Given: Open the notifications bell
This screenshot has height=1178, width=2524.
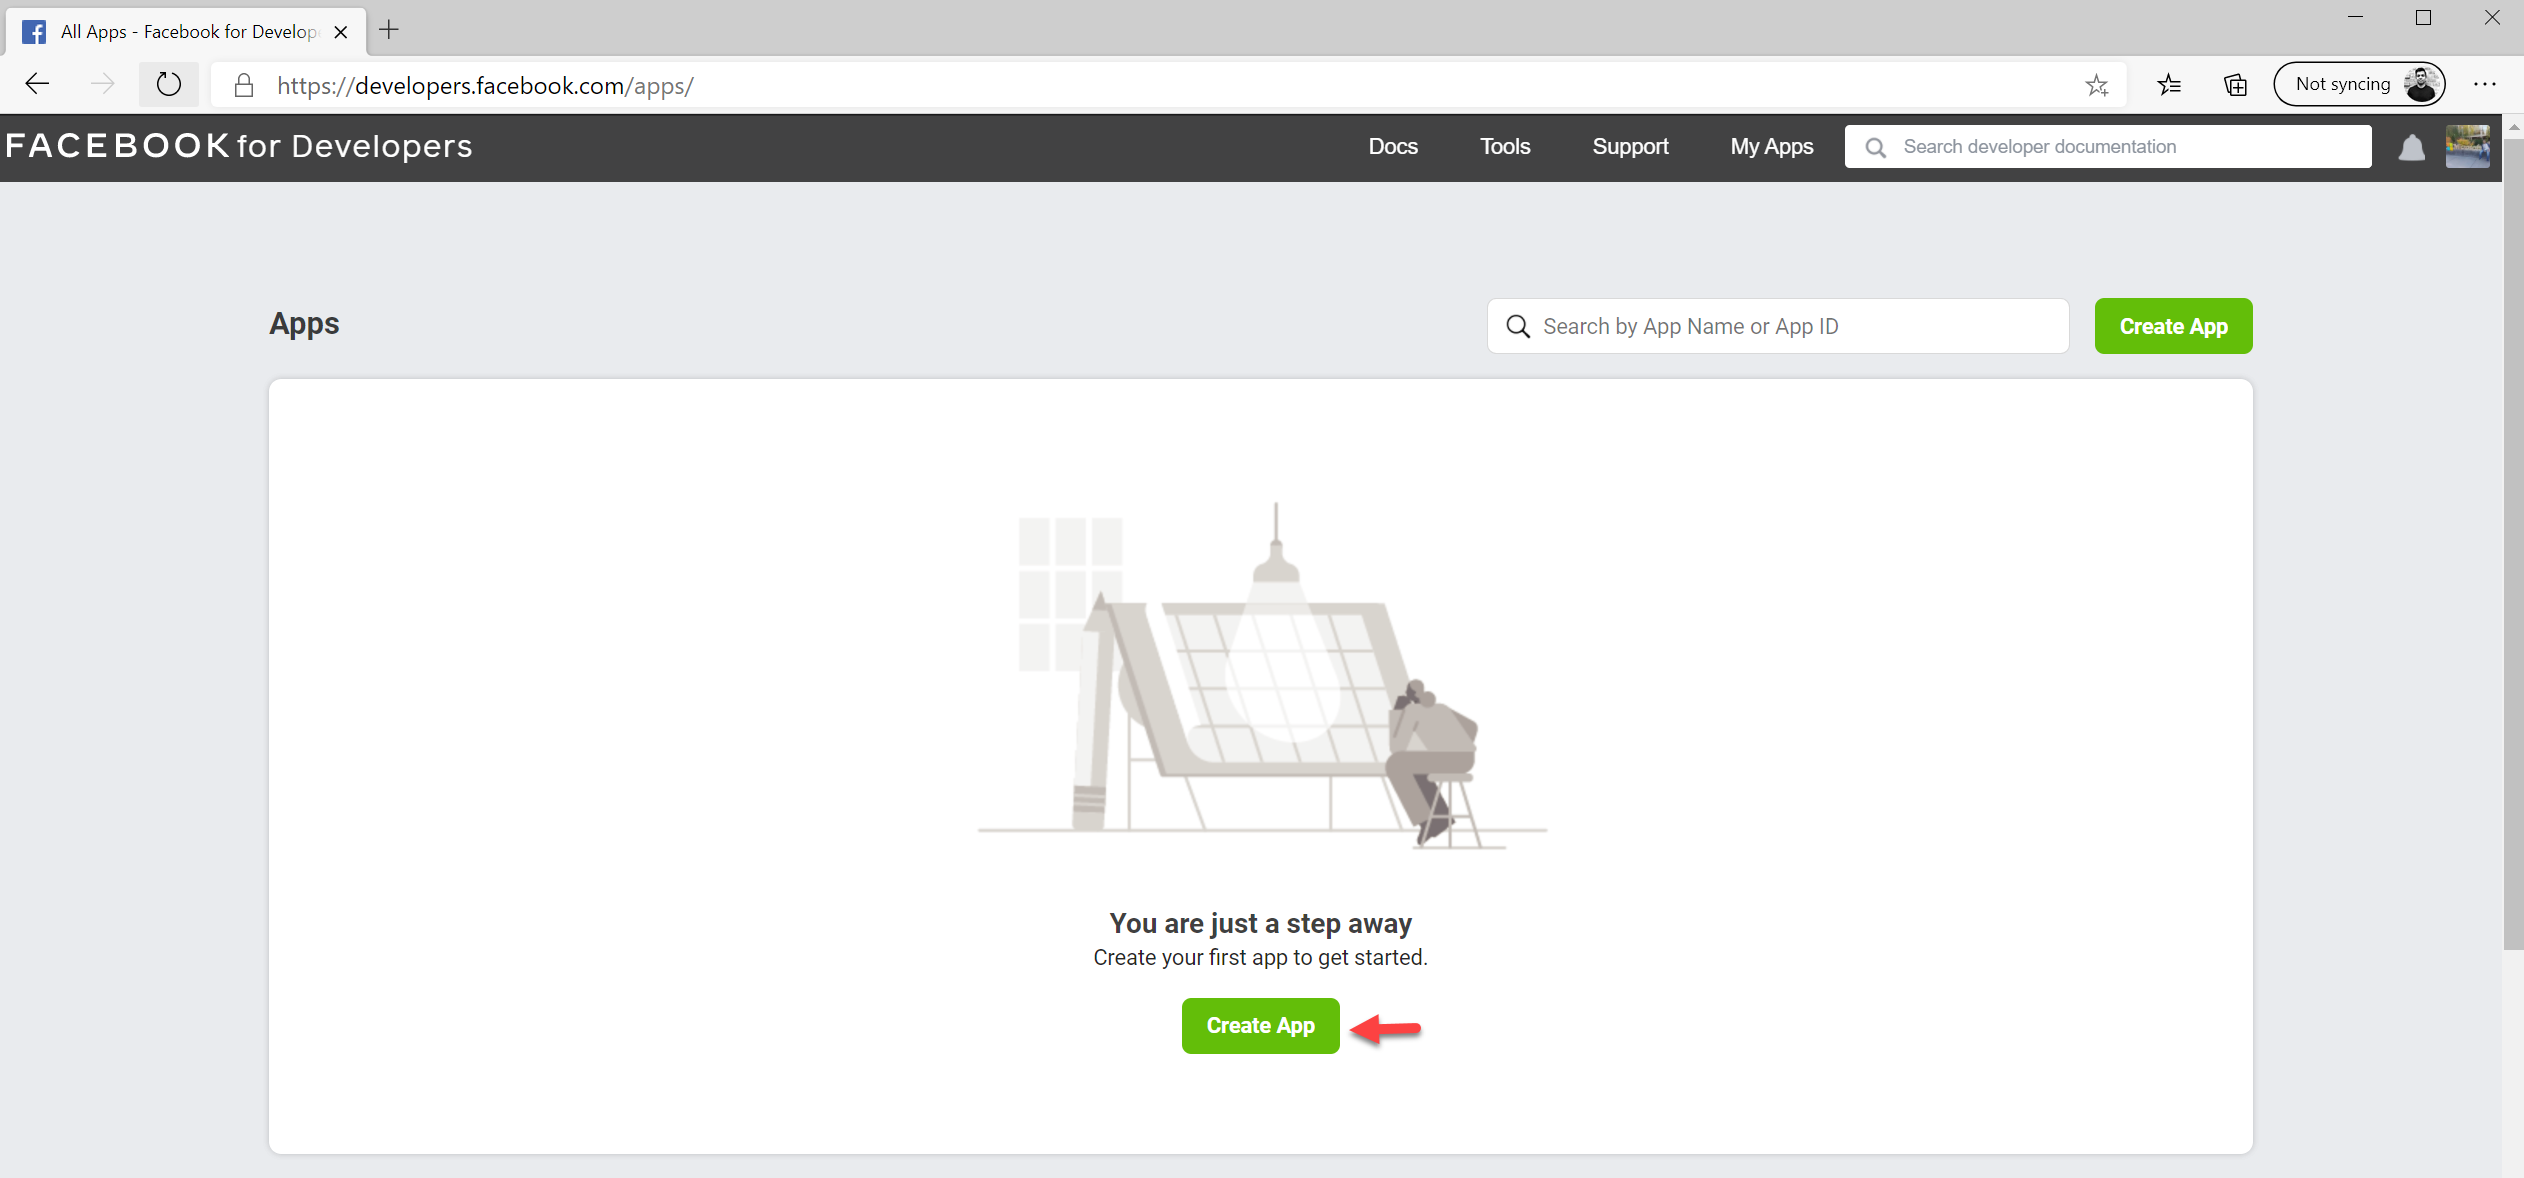Looking at the screenshot, I should [x=2411, y=147].
